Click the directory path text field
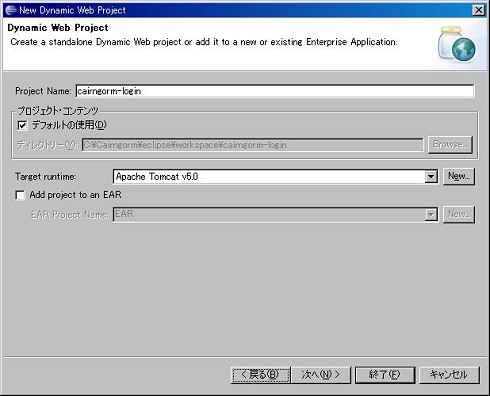The image size is (490, 396). 253,145
